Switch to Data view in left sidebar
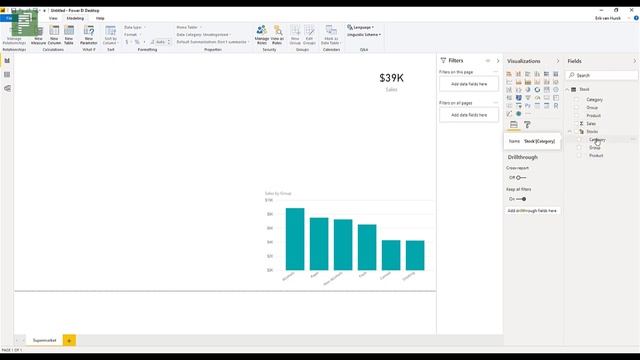The image size is (640, 360). tap(7, 75)
